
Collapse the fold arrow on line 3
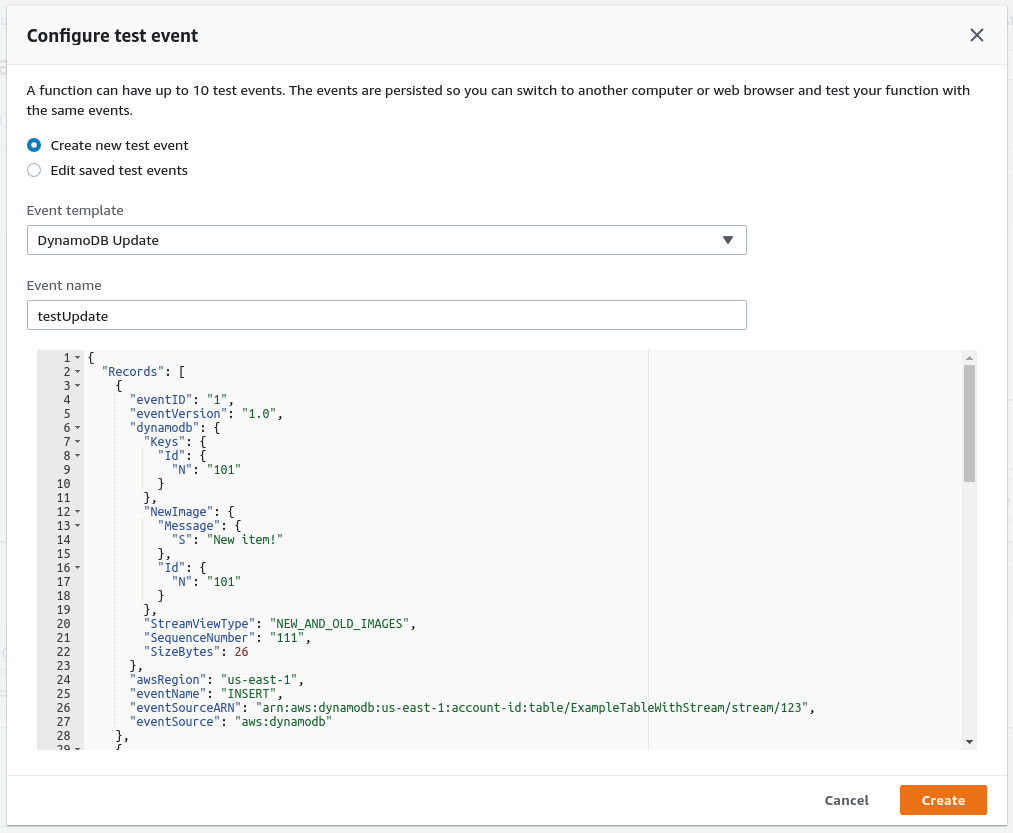tap(78, 386)
